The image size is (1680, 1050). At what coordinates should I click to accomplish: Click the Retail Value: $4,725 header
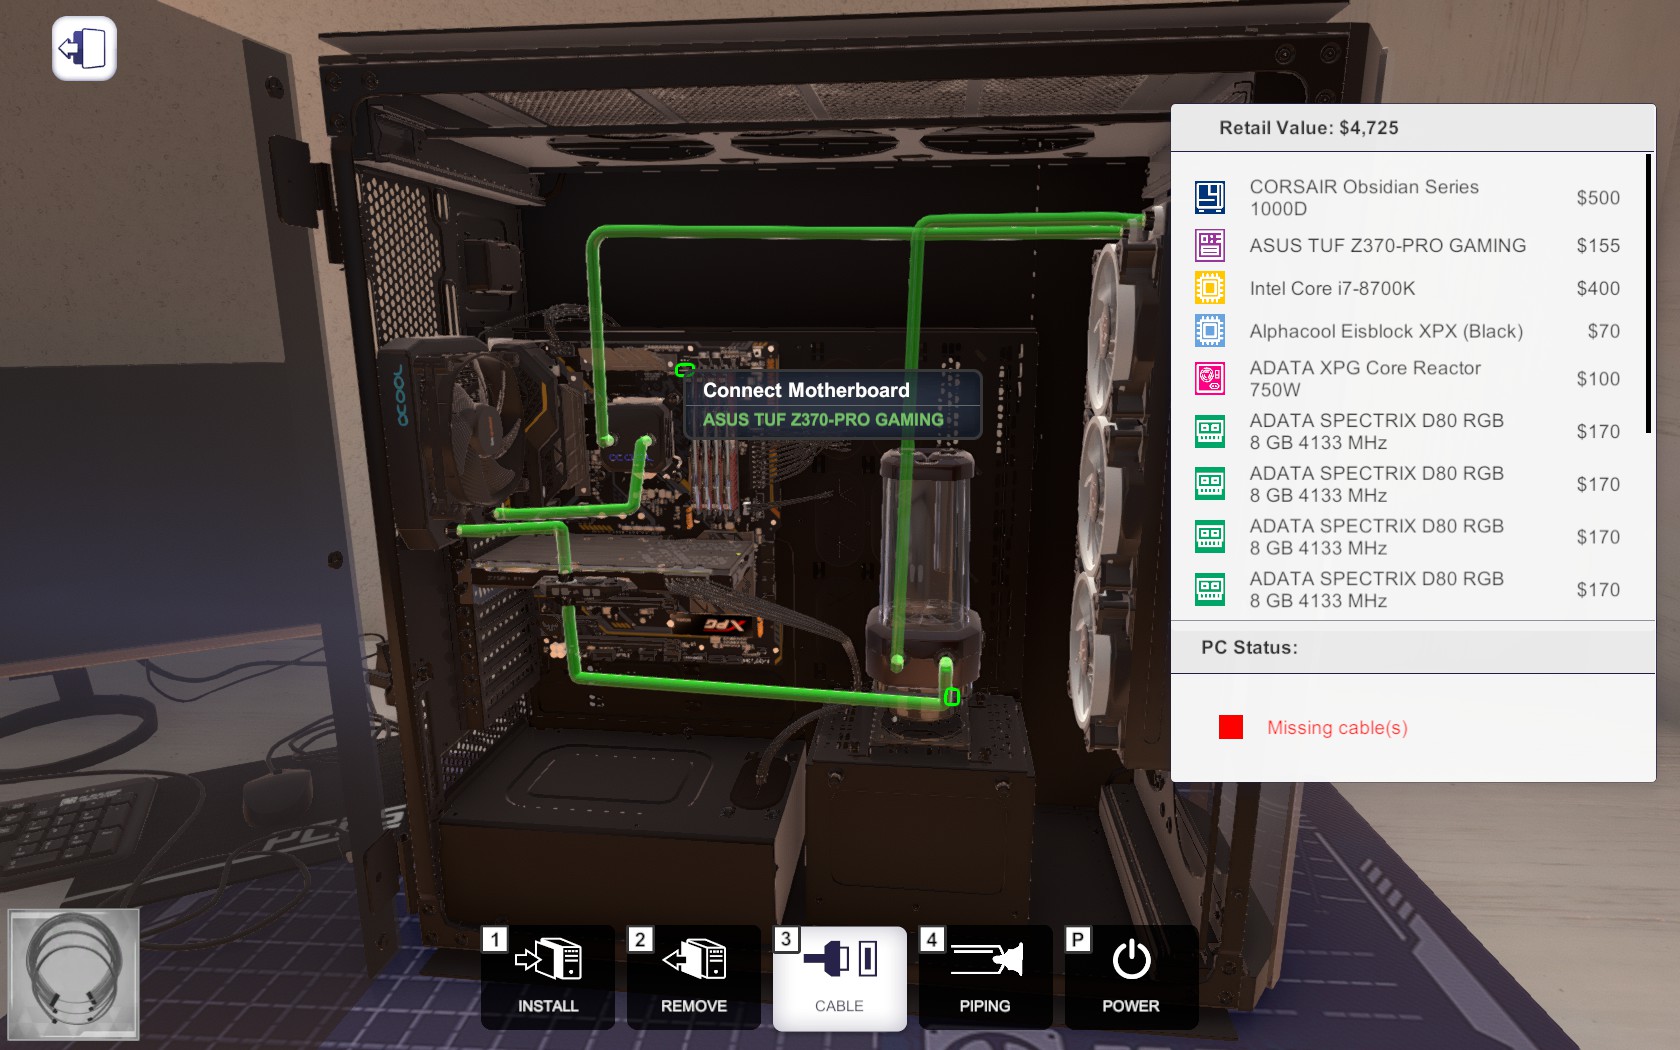click(x=1308, y=128)
